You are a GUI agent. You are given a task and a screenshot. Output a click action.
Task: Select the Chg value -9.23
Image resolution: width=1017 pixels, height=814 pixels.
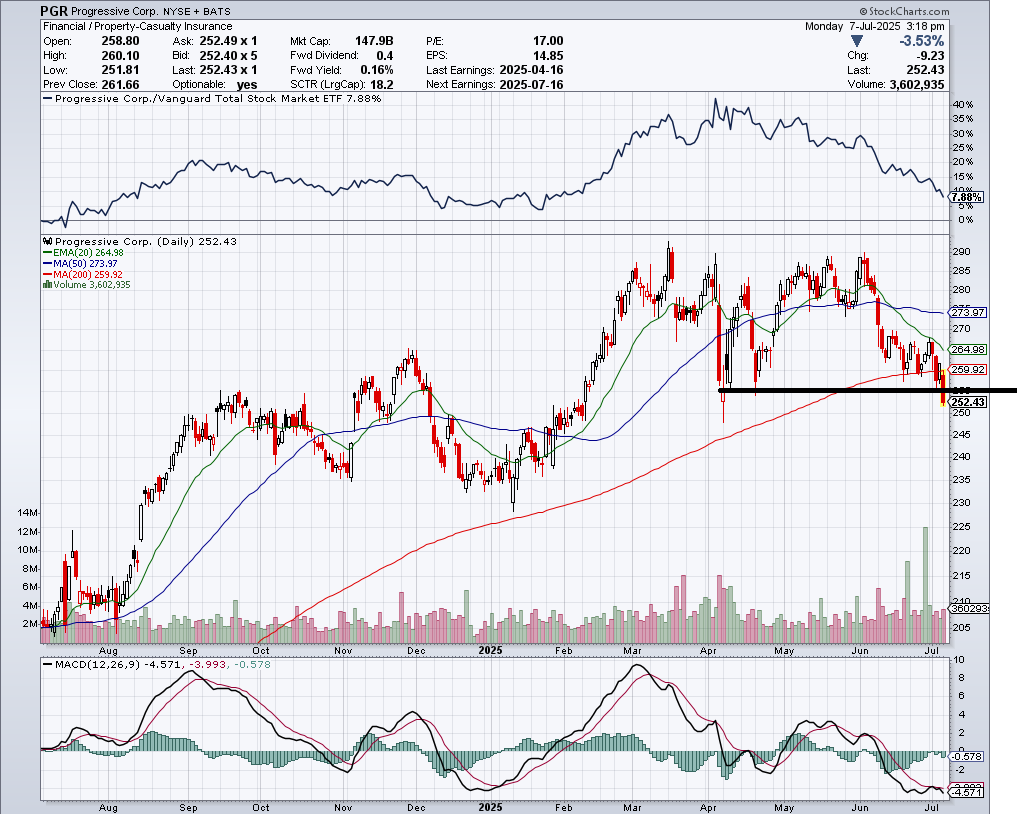point(930,56)
